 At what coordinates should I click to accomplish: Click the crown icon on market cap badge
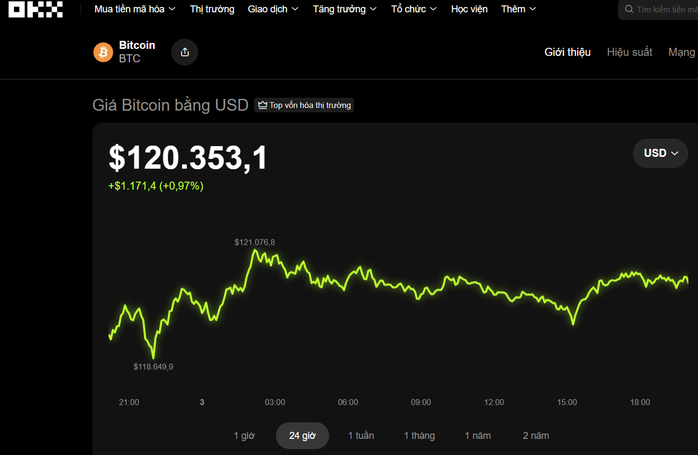(x=262, y=105)
